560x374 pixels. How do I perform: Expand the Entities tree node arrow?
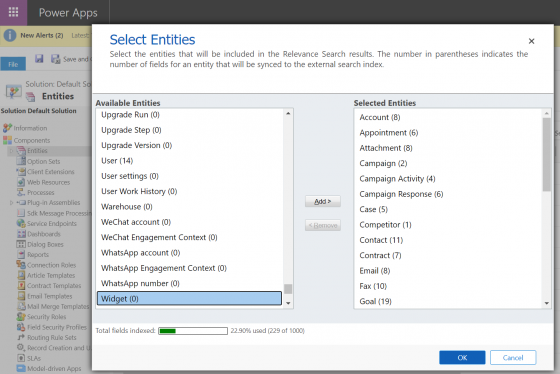tap(11, 151)
